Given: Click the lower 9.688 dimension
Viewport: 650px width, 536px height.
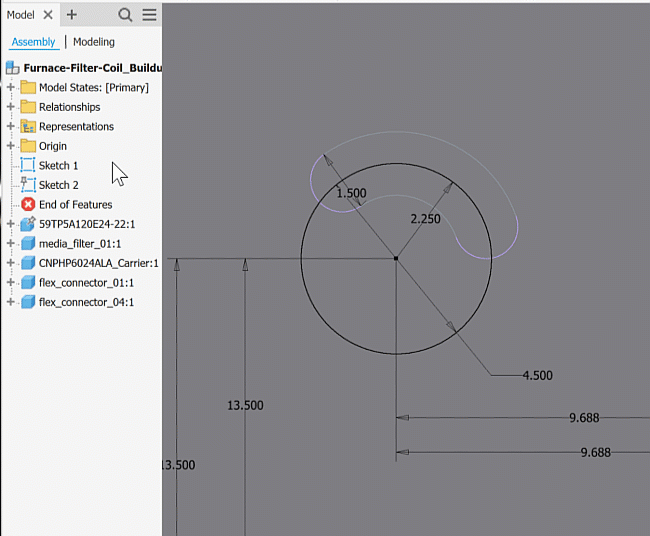Looking at the screenshot, I should click(x=595, y=452).
